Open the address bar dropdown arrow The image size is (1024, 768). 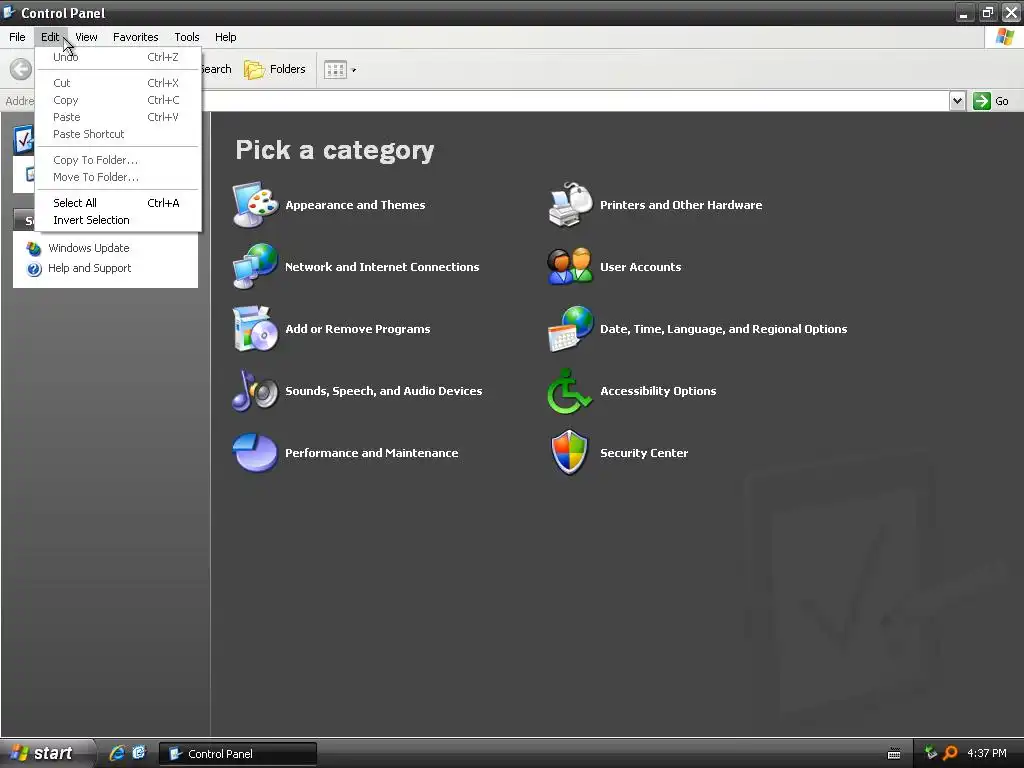tap(957, 101)
